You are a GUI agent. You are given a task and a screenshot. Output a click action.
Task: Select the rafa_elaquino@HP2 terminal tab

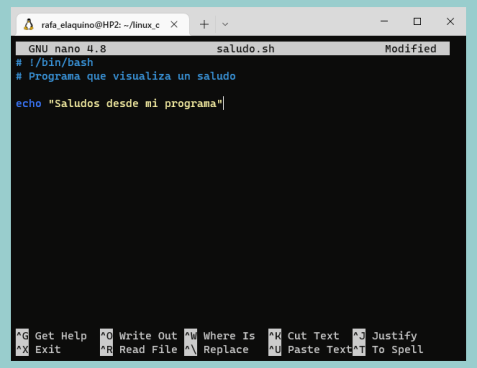click(103, 25)
